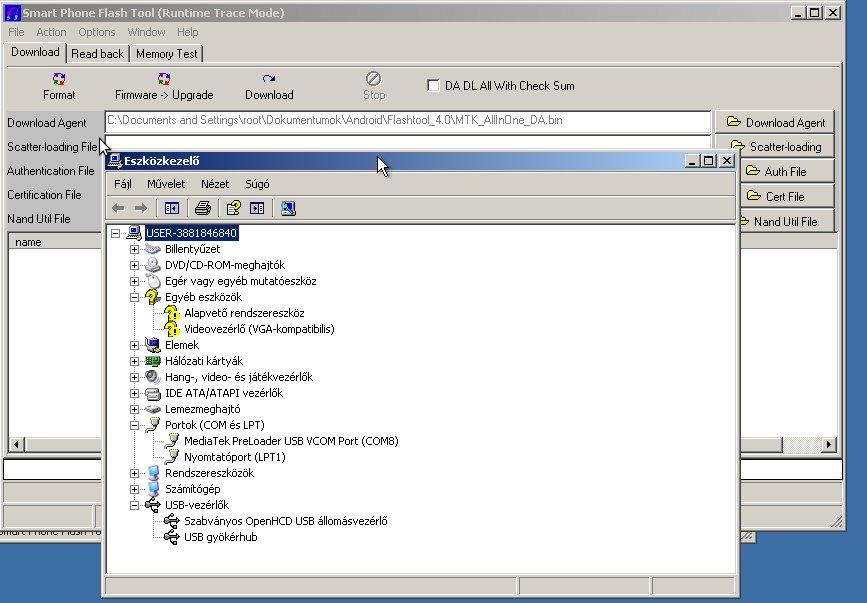The height and width of the screenshot is (603, 867).
Task: Open Flash Tool Help menu
Action: (187, 32)
